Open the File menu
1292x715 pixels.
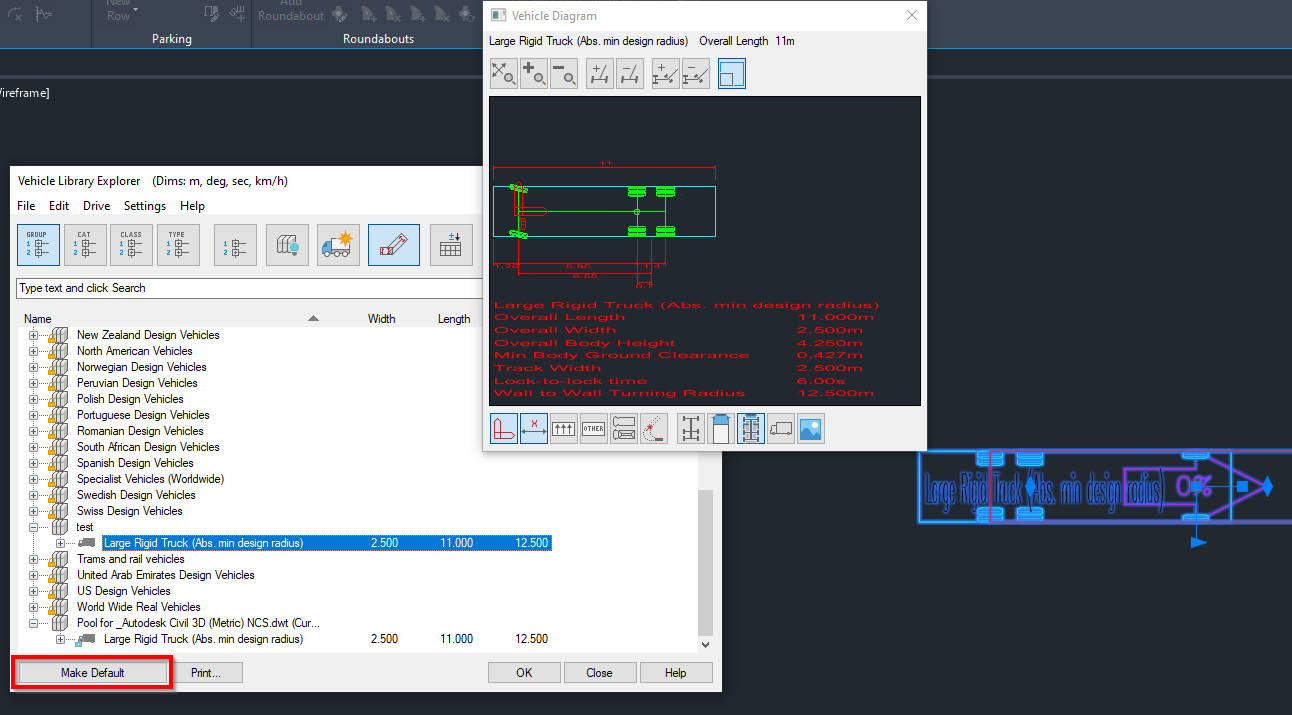(27, 206)
